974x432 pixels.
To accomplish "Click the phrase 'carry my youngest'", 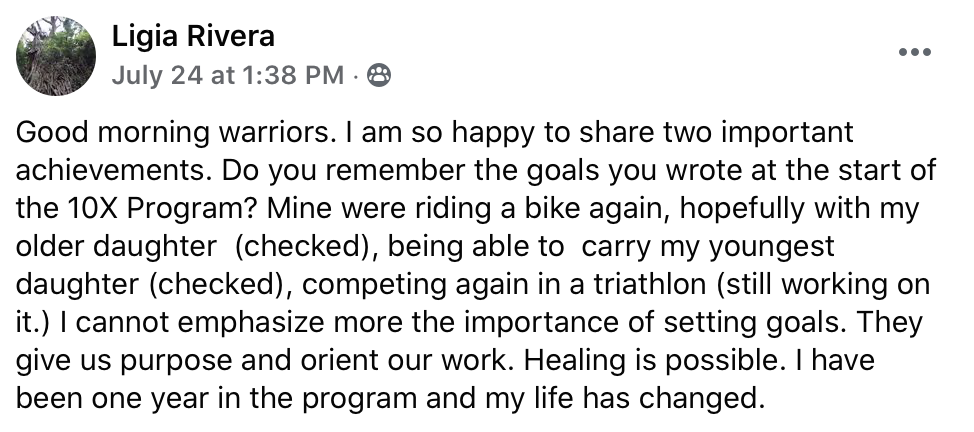I will 708,247.
